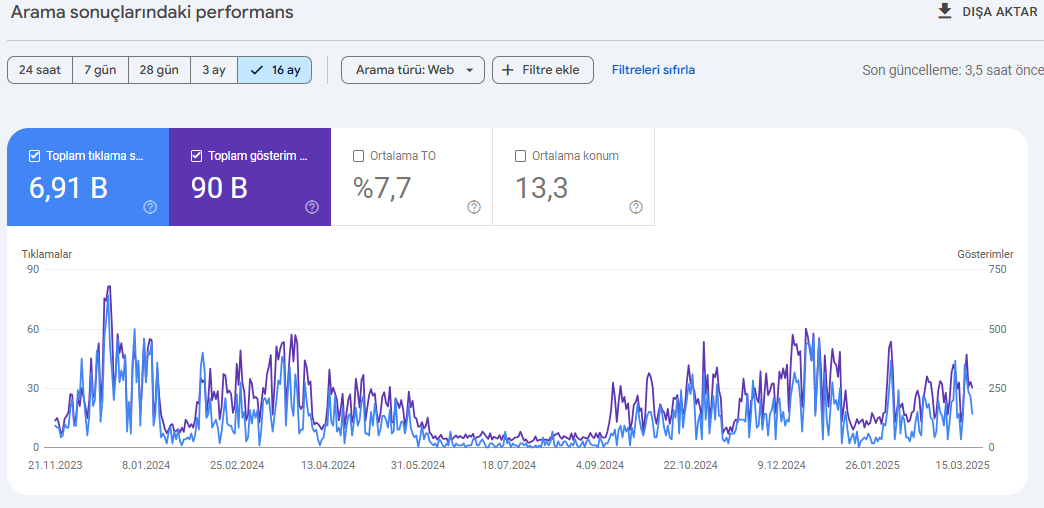The height and width of the screenshot is (508, 1044).
Task: Click dropdown arrow next to Web
Action: click(470, 70)
